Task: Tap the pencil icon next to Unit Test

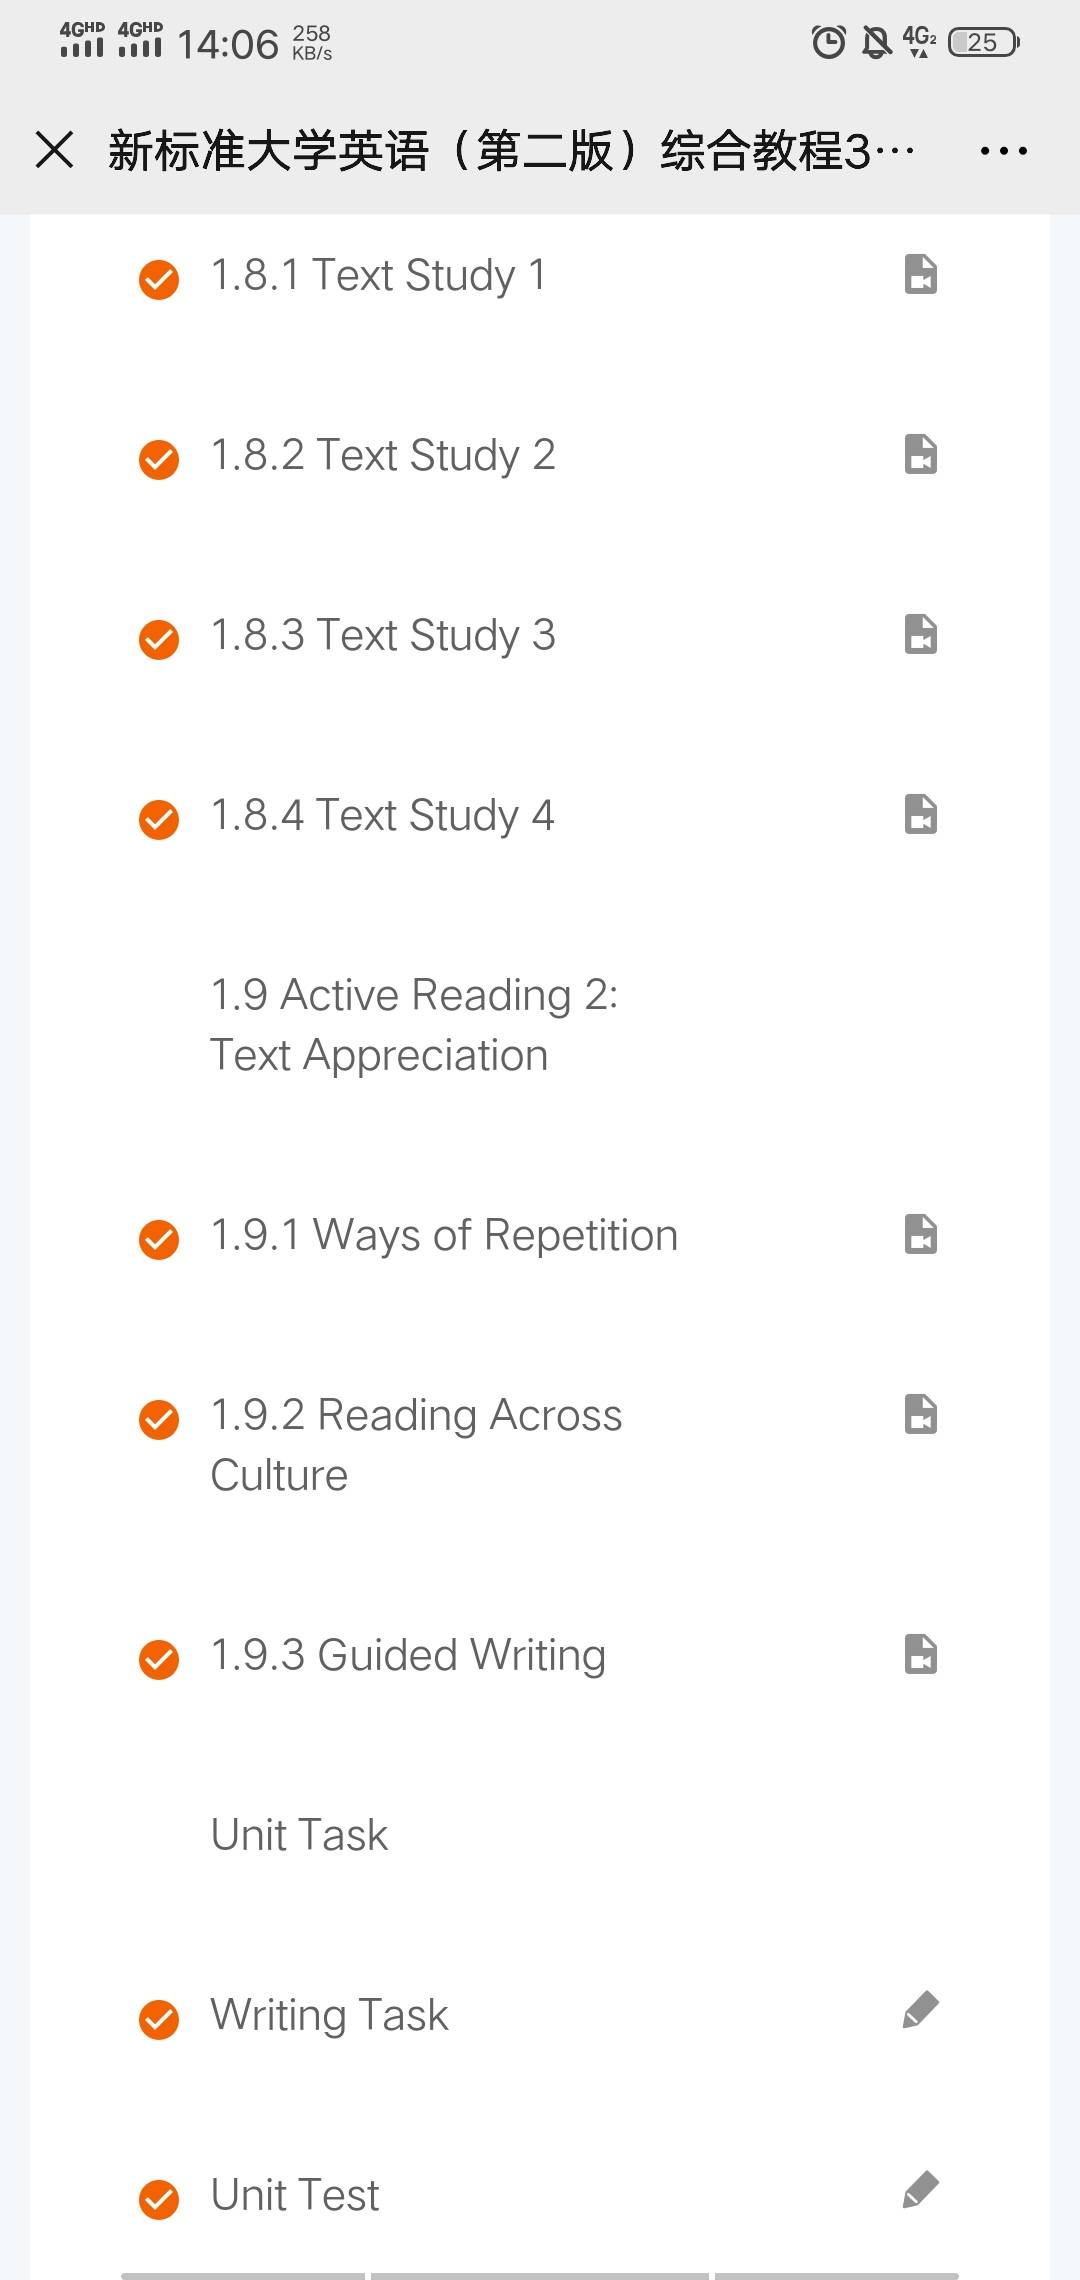Action: coord(920,2190)
